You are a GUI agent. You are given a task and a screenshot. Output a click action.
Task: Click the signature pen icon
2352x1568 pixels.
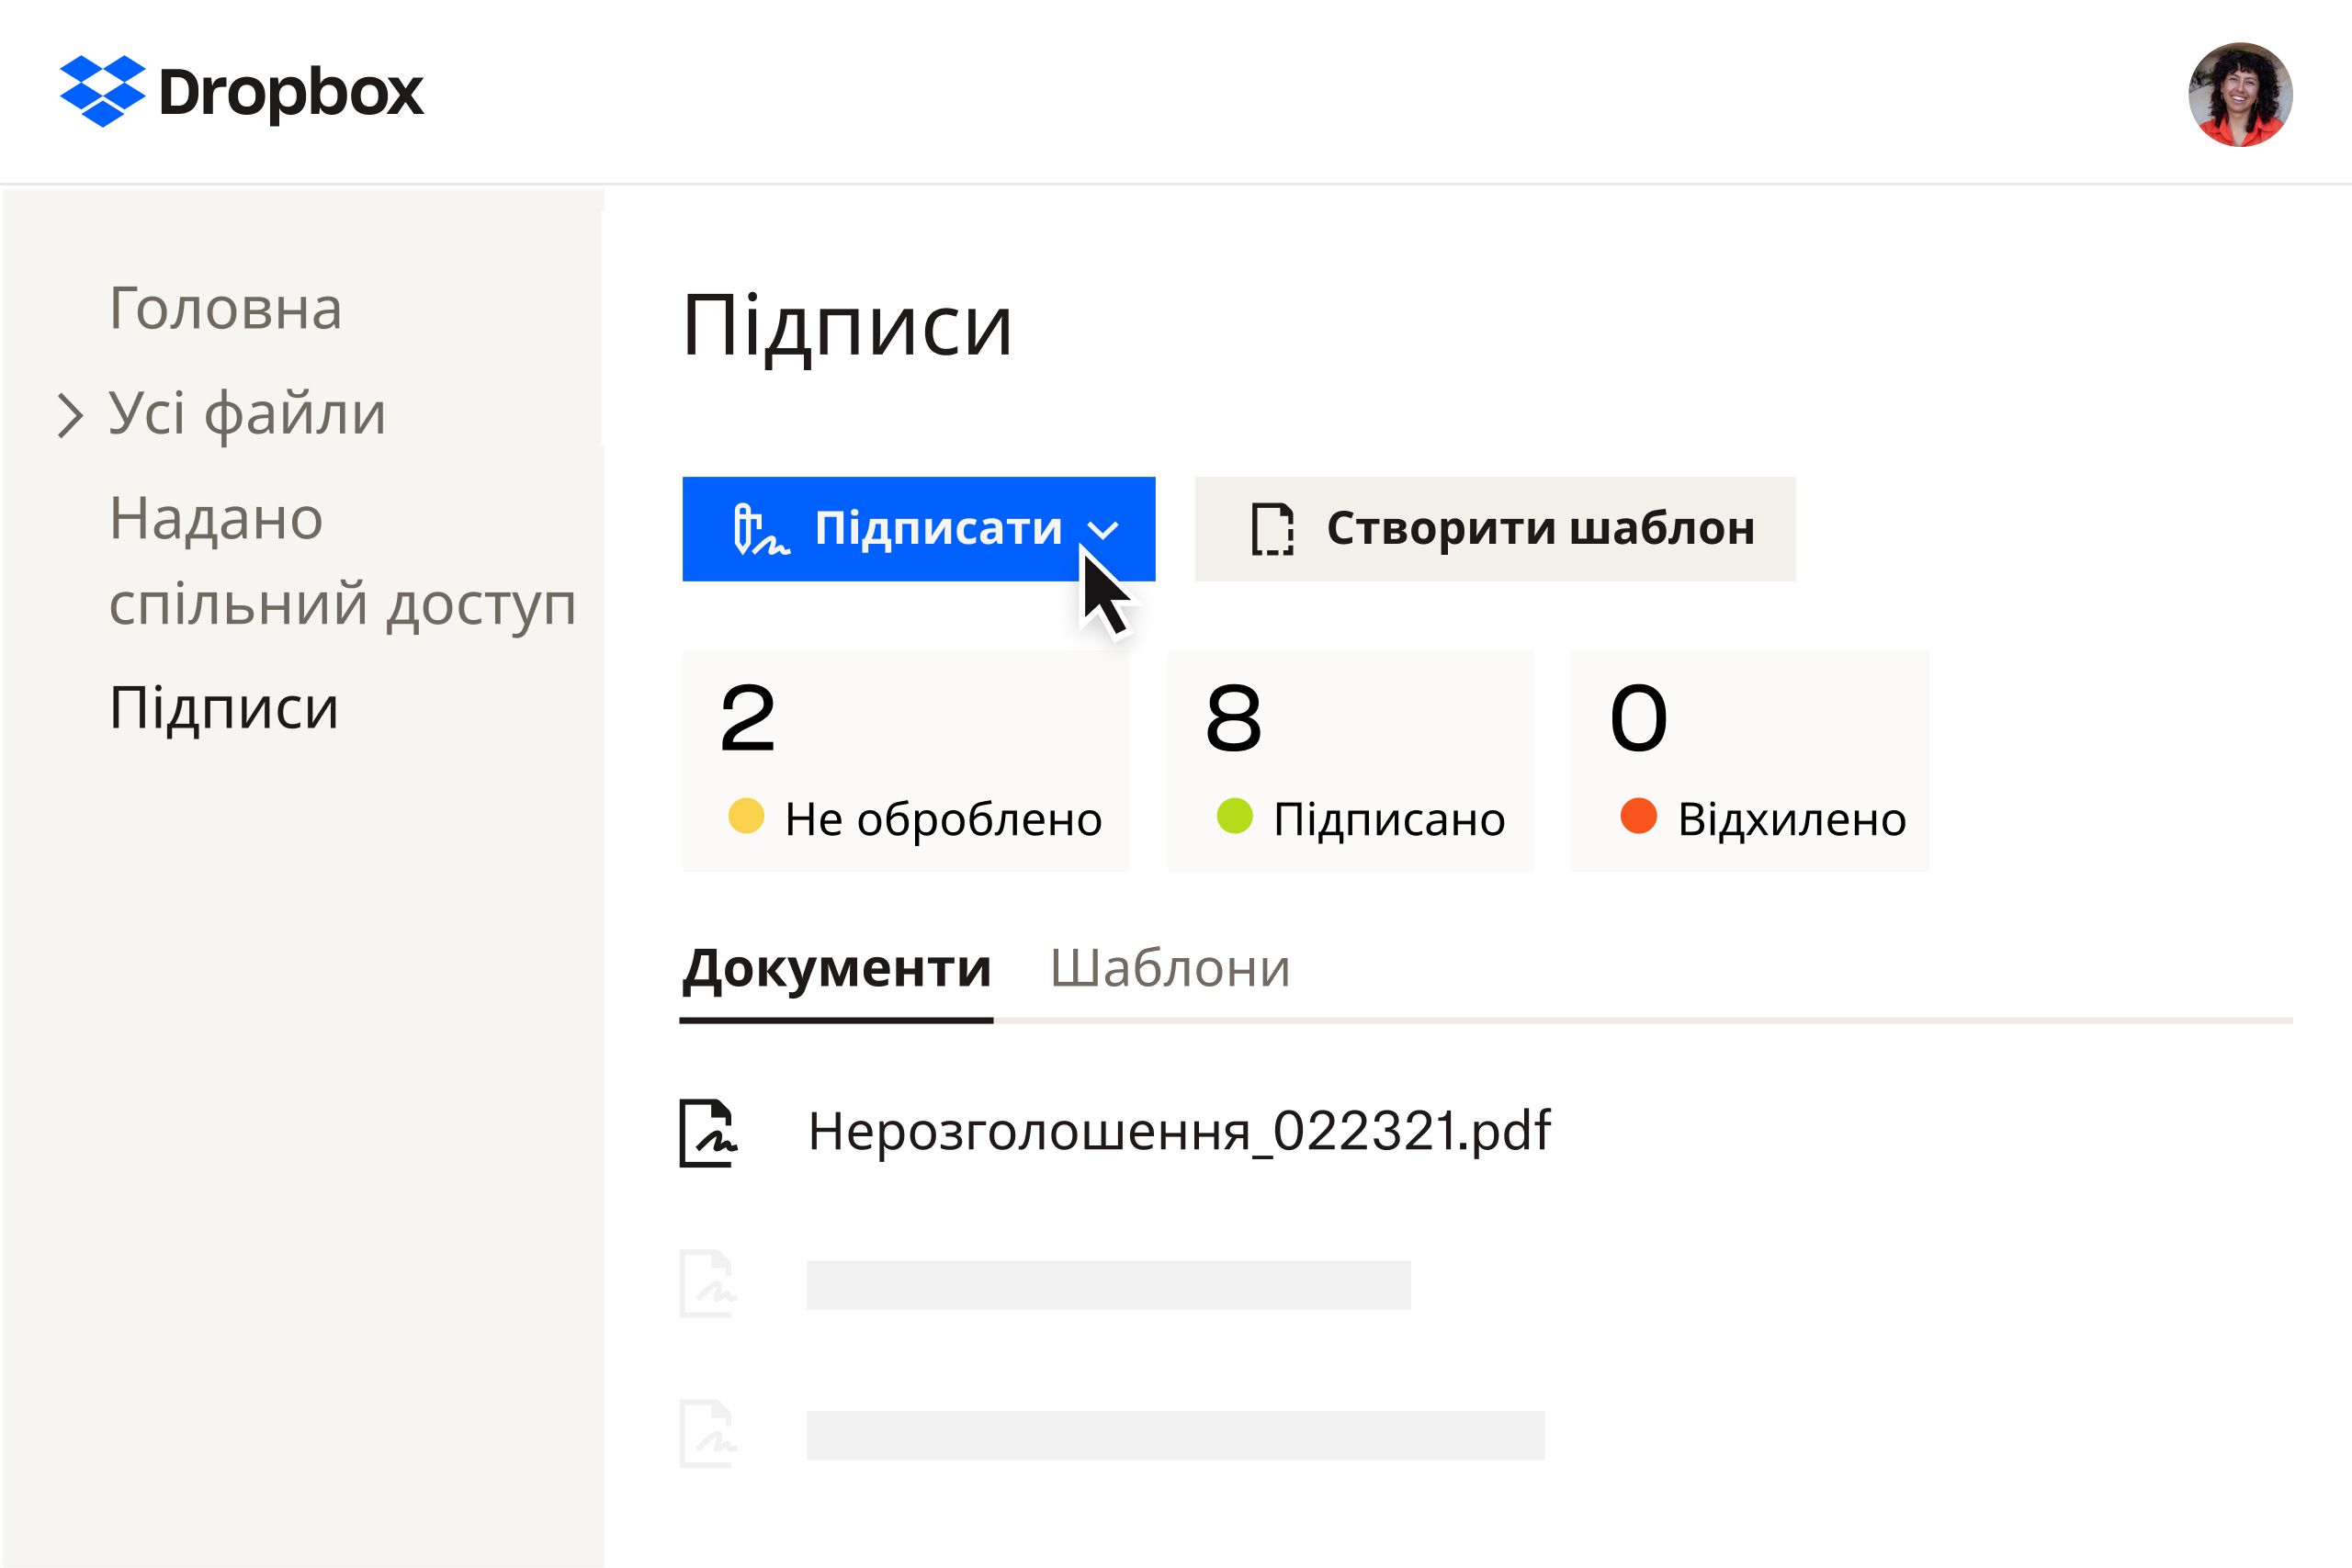(760, 529)
